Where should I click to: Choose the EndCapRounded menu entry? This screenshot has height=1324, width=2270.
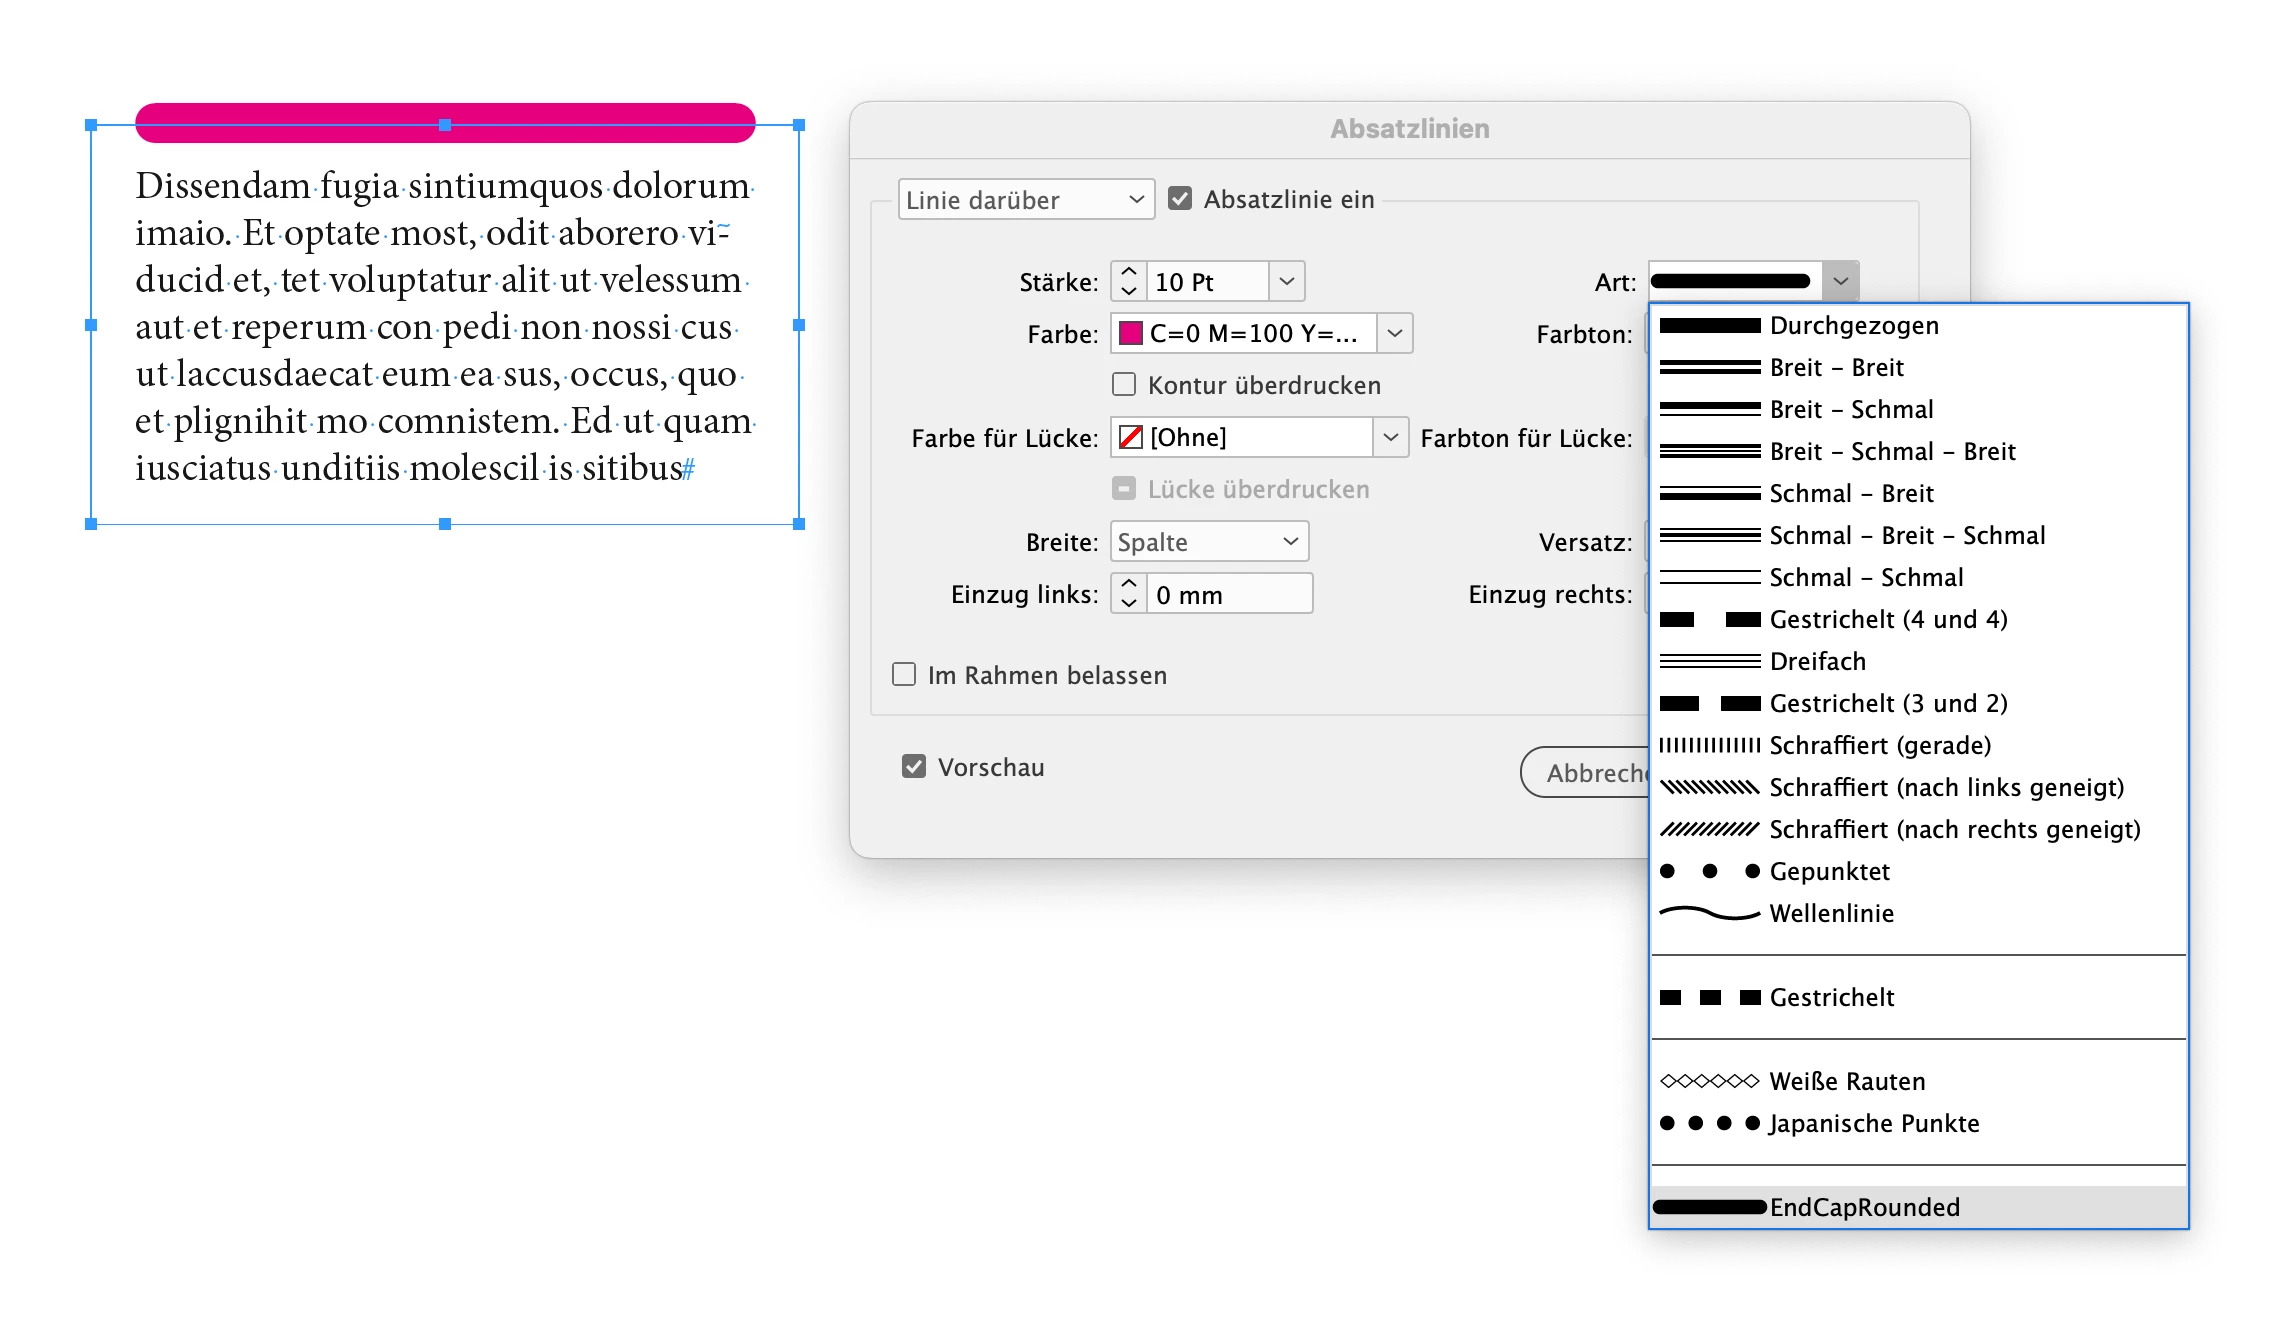coord(1864,1207)
